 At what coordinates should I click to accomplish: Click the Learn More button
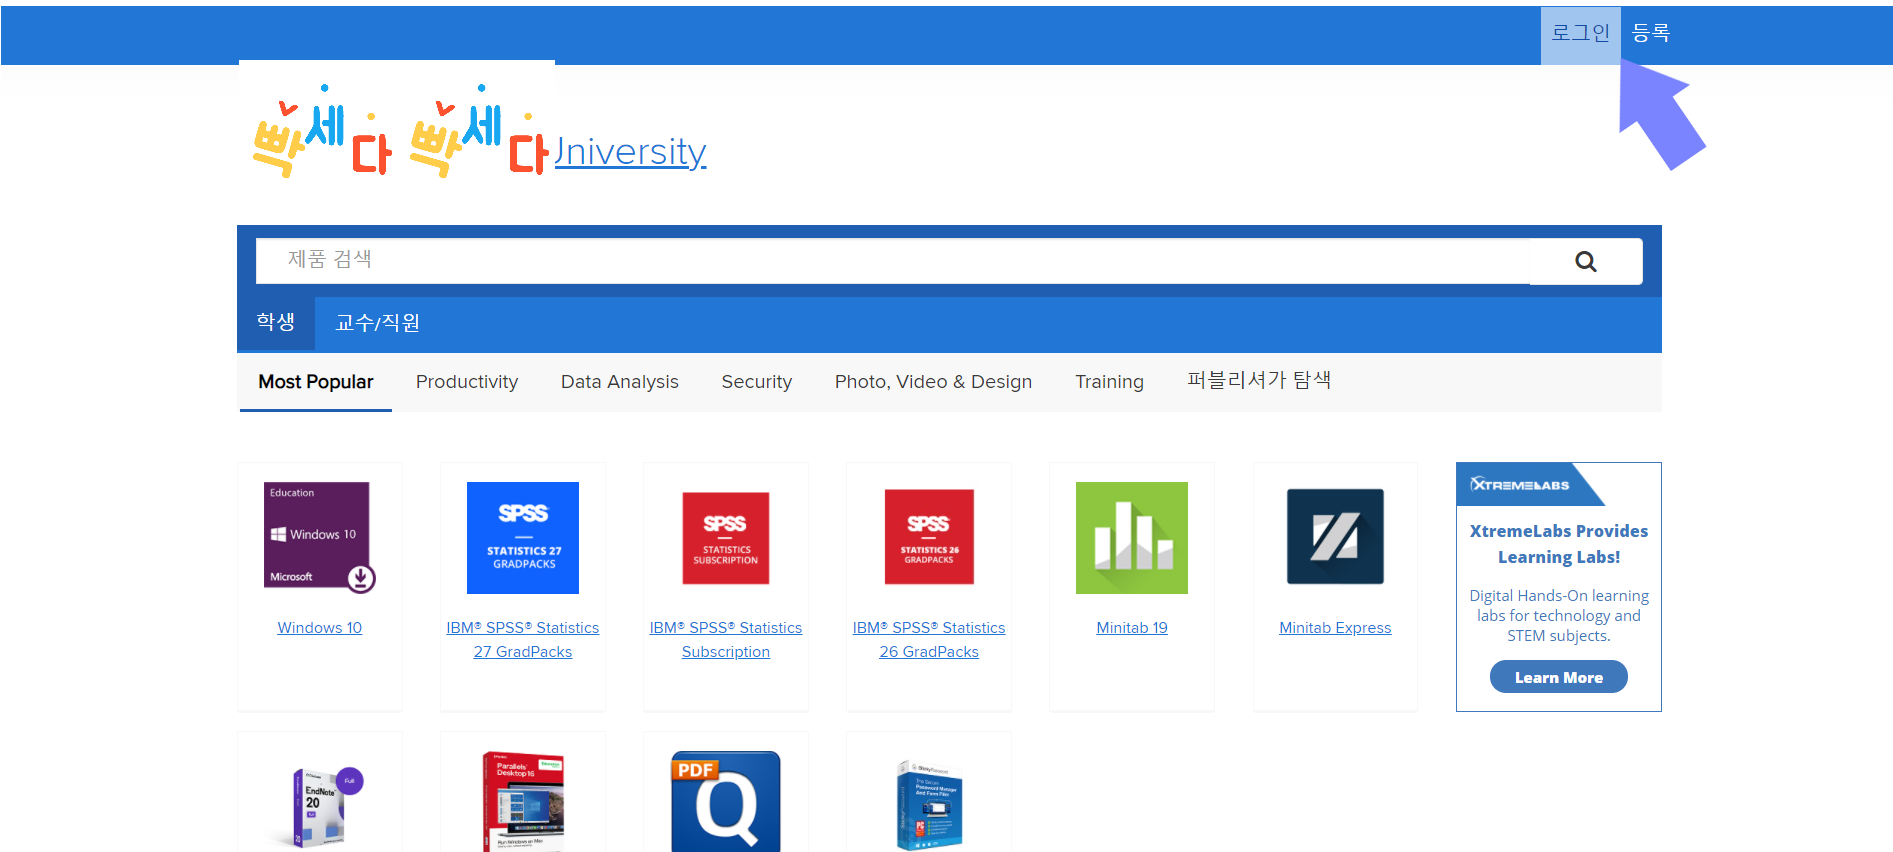click(1558, 677)
